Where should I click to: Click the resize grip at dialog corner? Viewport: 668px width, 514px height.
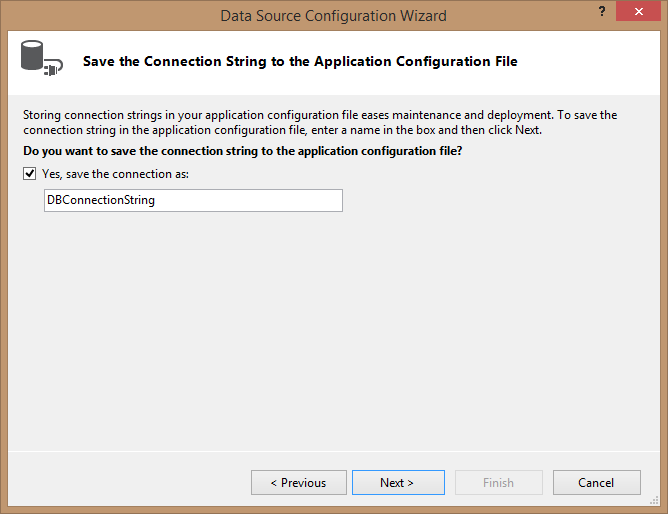(654, 501)
